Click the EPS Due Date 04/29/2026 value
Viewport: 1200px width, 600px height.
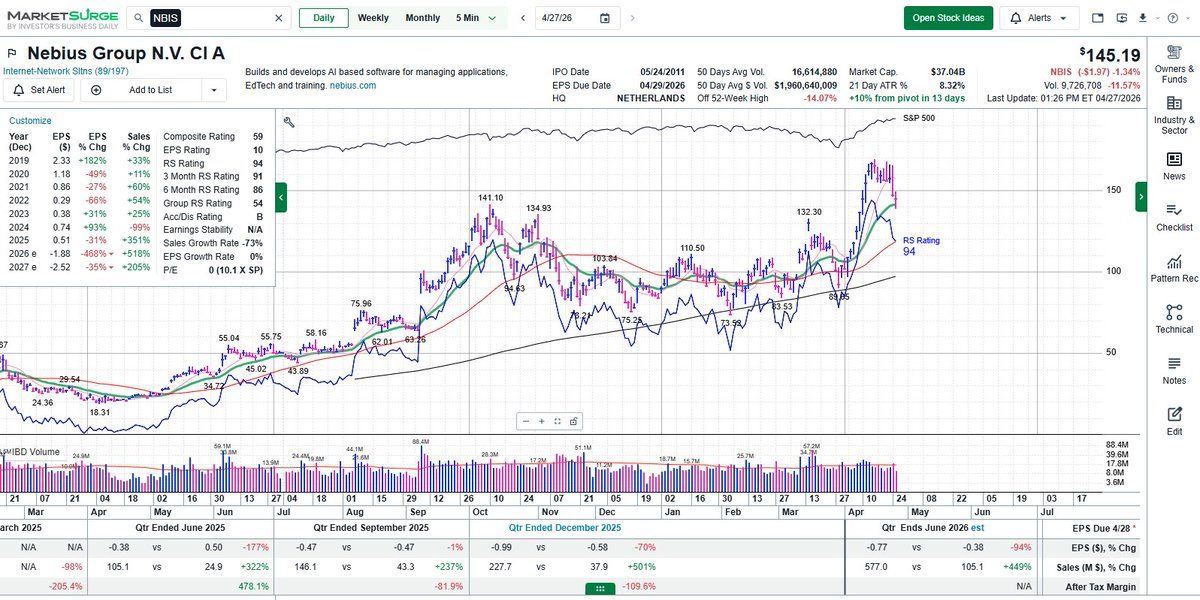click(x=662, y=86)
